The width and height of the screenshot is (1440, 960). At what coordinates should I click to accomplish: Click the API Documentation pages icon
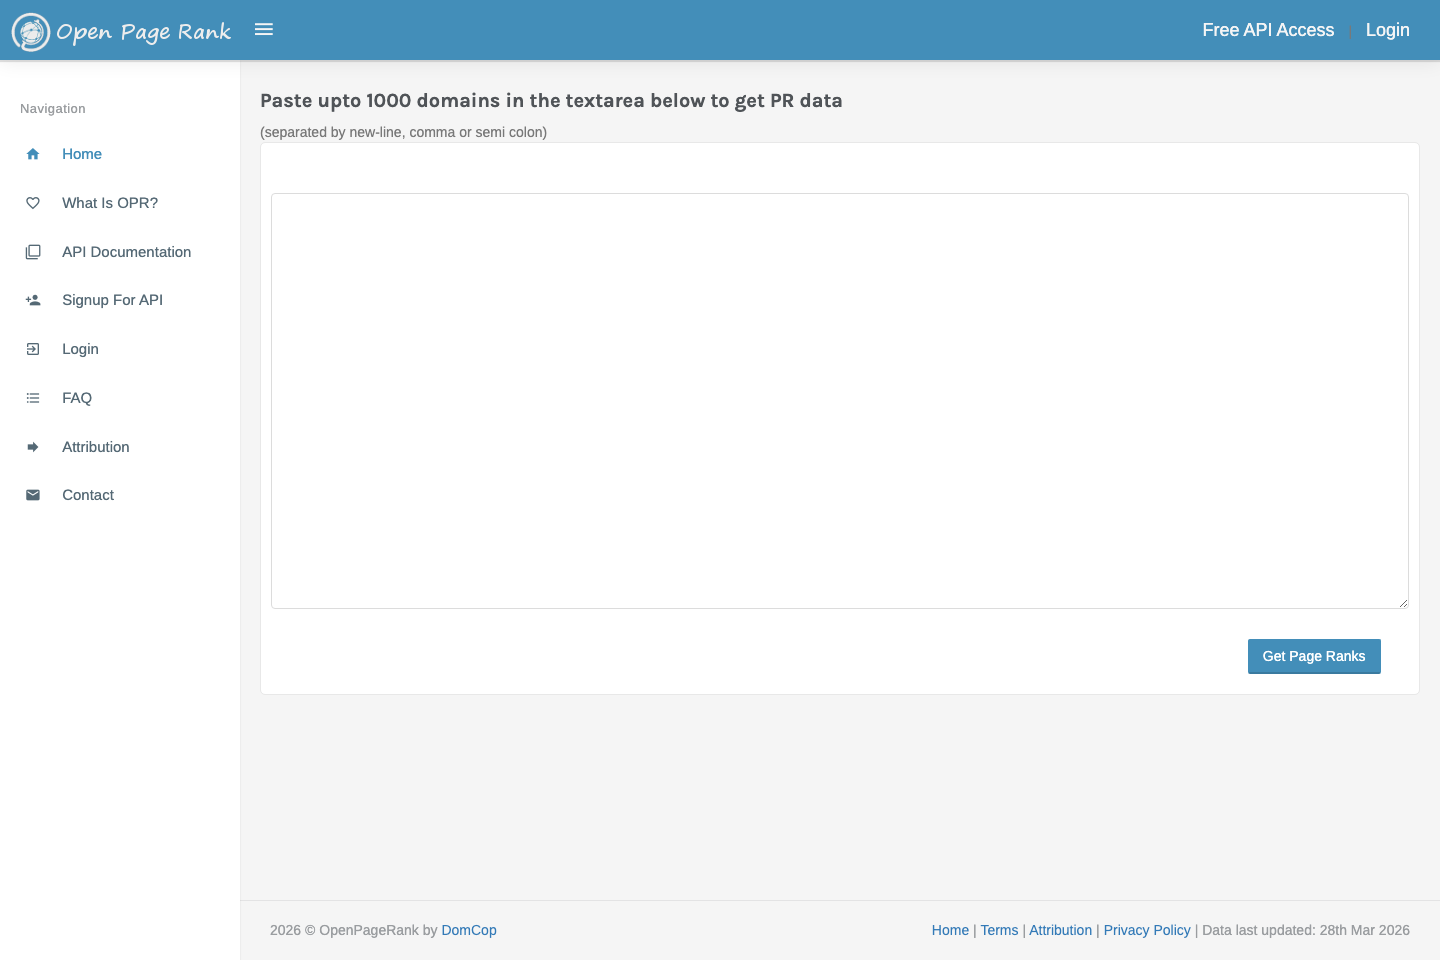click(33, 252)
